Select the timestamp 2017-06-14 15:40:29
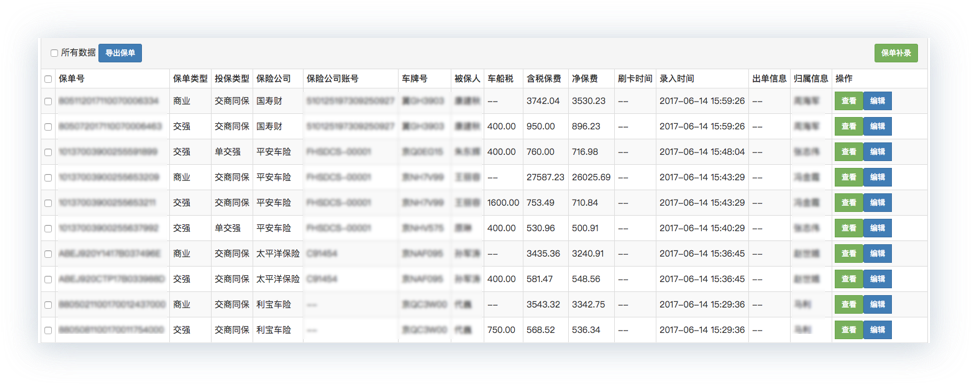This screenshot has height=385, width=972. pyautogui.click(x=702, y=228)
